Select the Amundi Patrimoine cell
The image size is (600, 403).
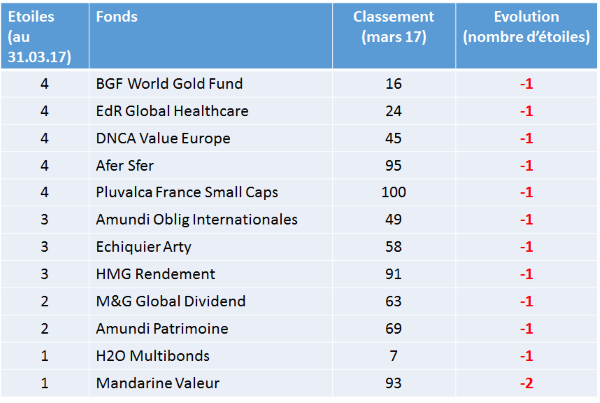(162, 328)
